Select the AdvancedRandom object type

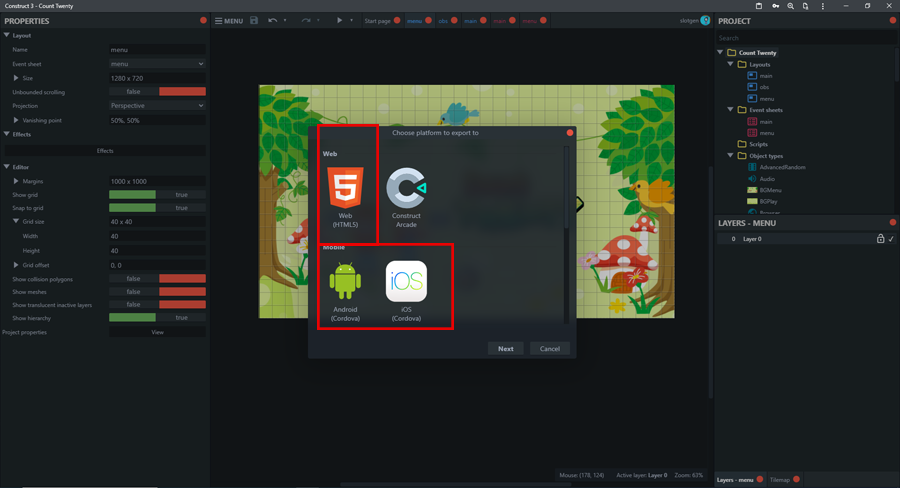pos(782,167)
